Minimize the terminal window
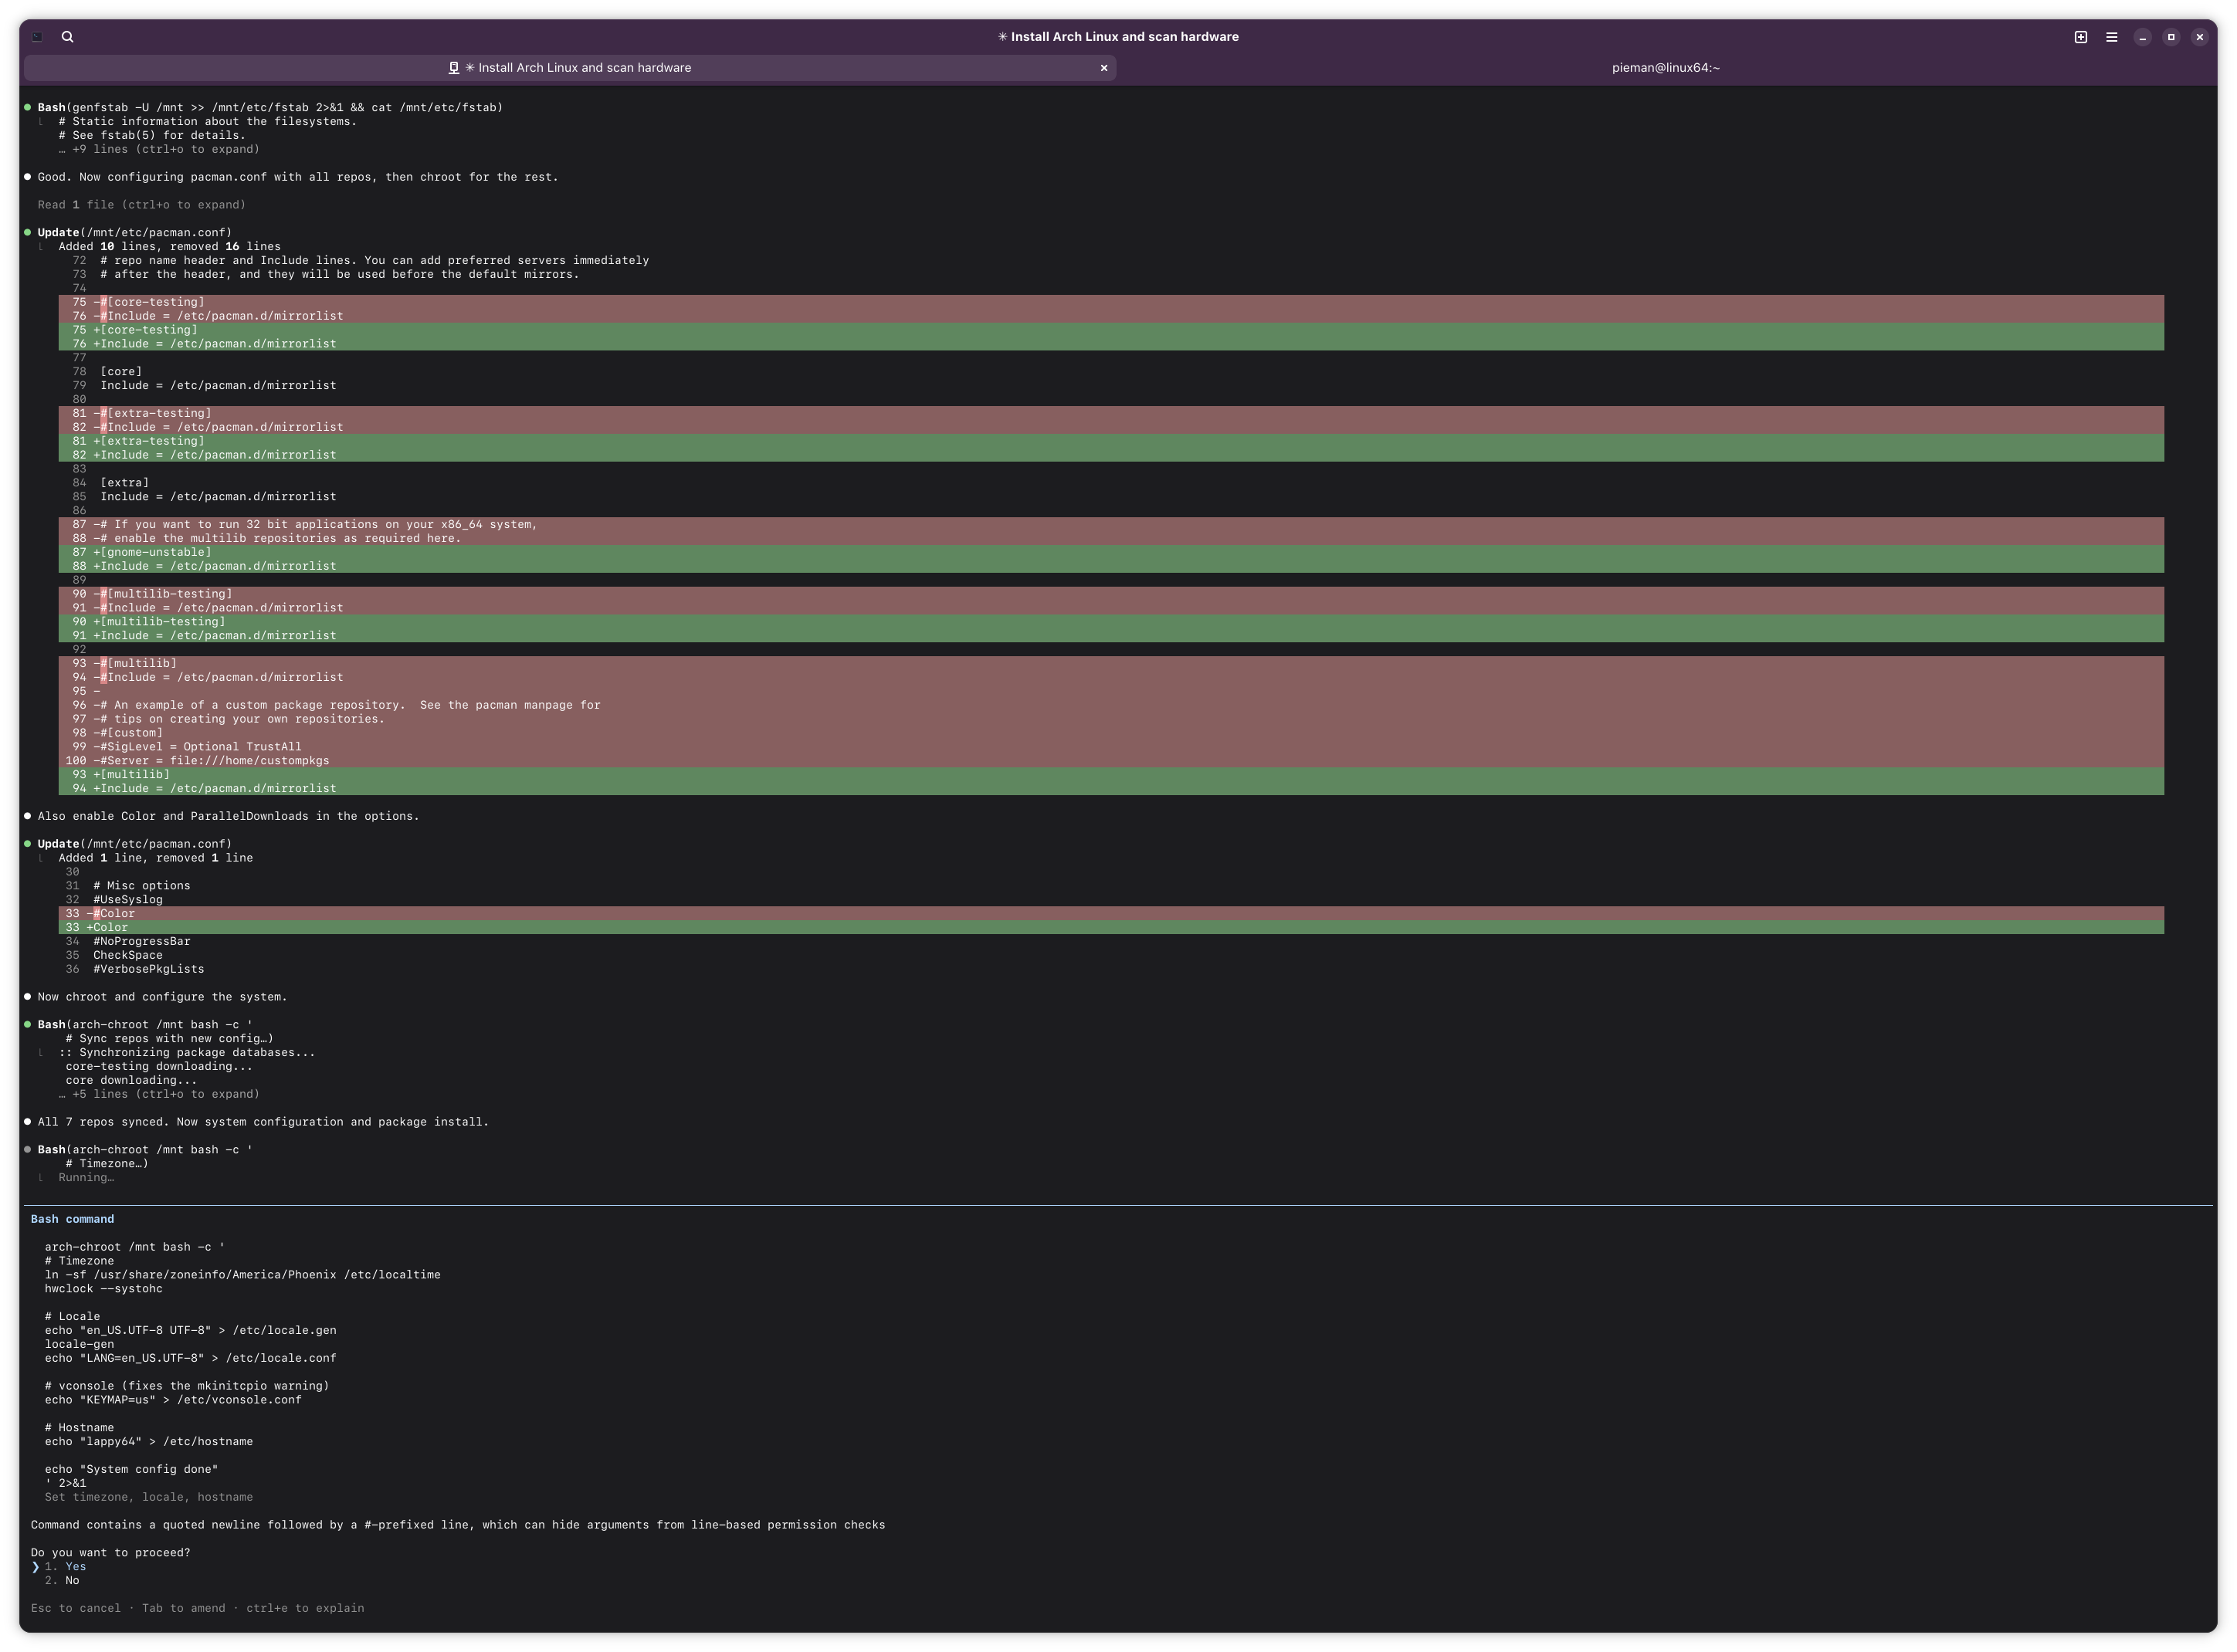This screenshot has width=2237, height=1652. (x=2142, y=37)
